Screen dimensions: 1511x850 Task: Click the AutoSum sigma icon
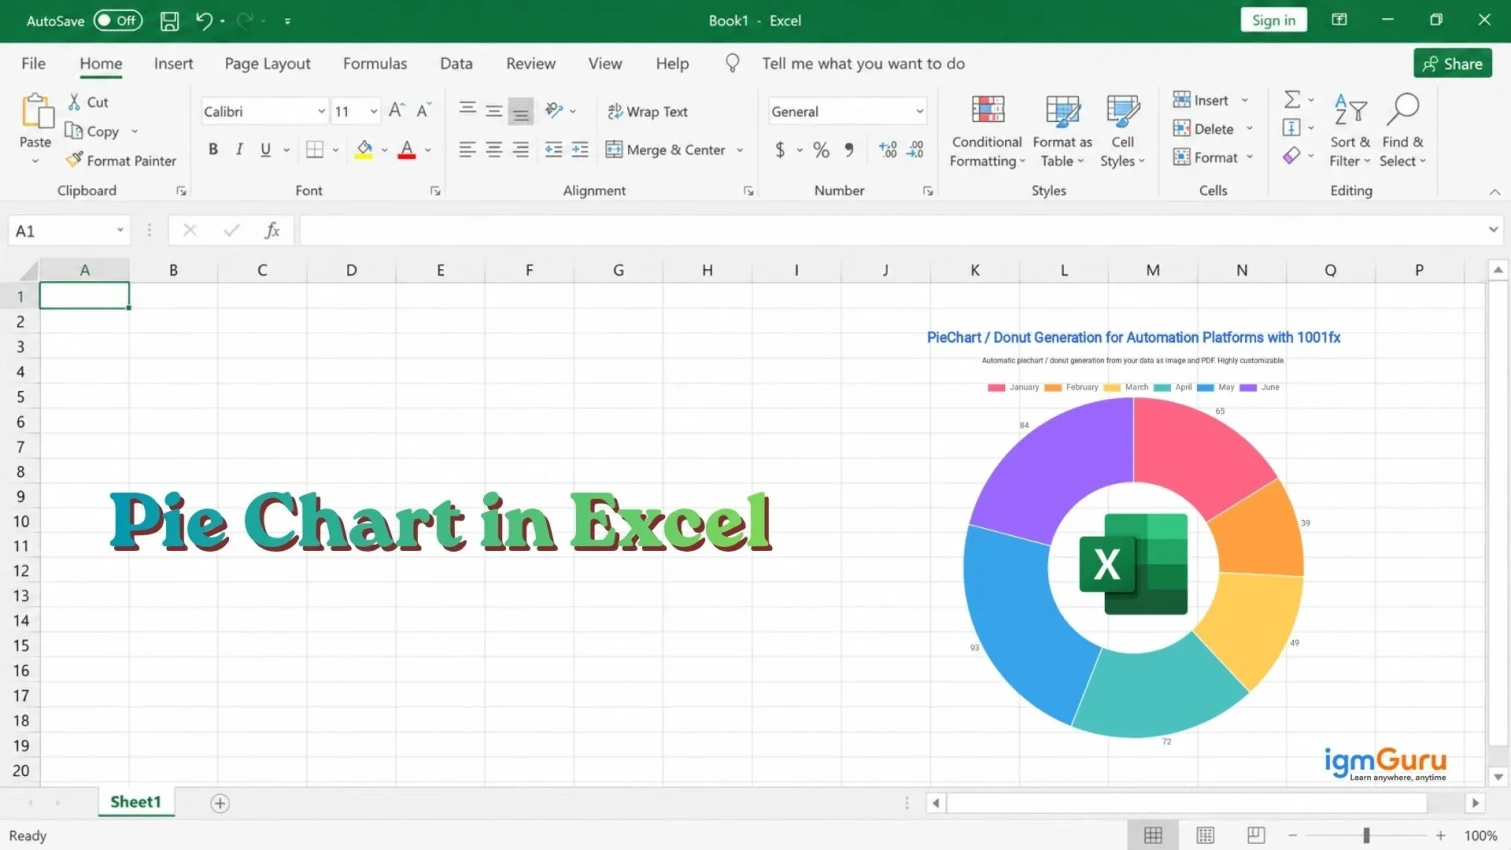click(1292, 100)
